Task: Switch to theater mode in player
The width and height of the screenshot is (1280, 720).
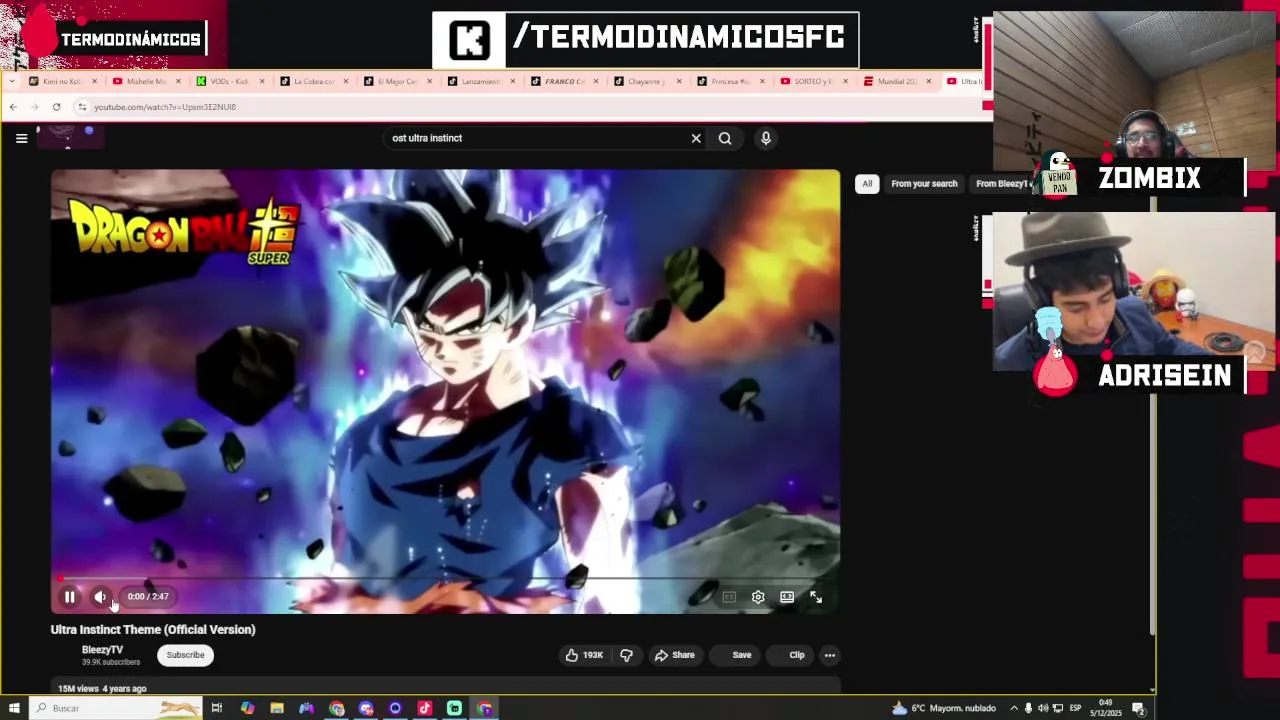Action: tap(787, 597)
